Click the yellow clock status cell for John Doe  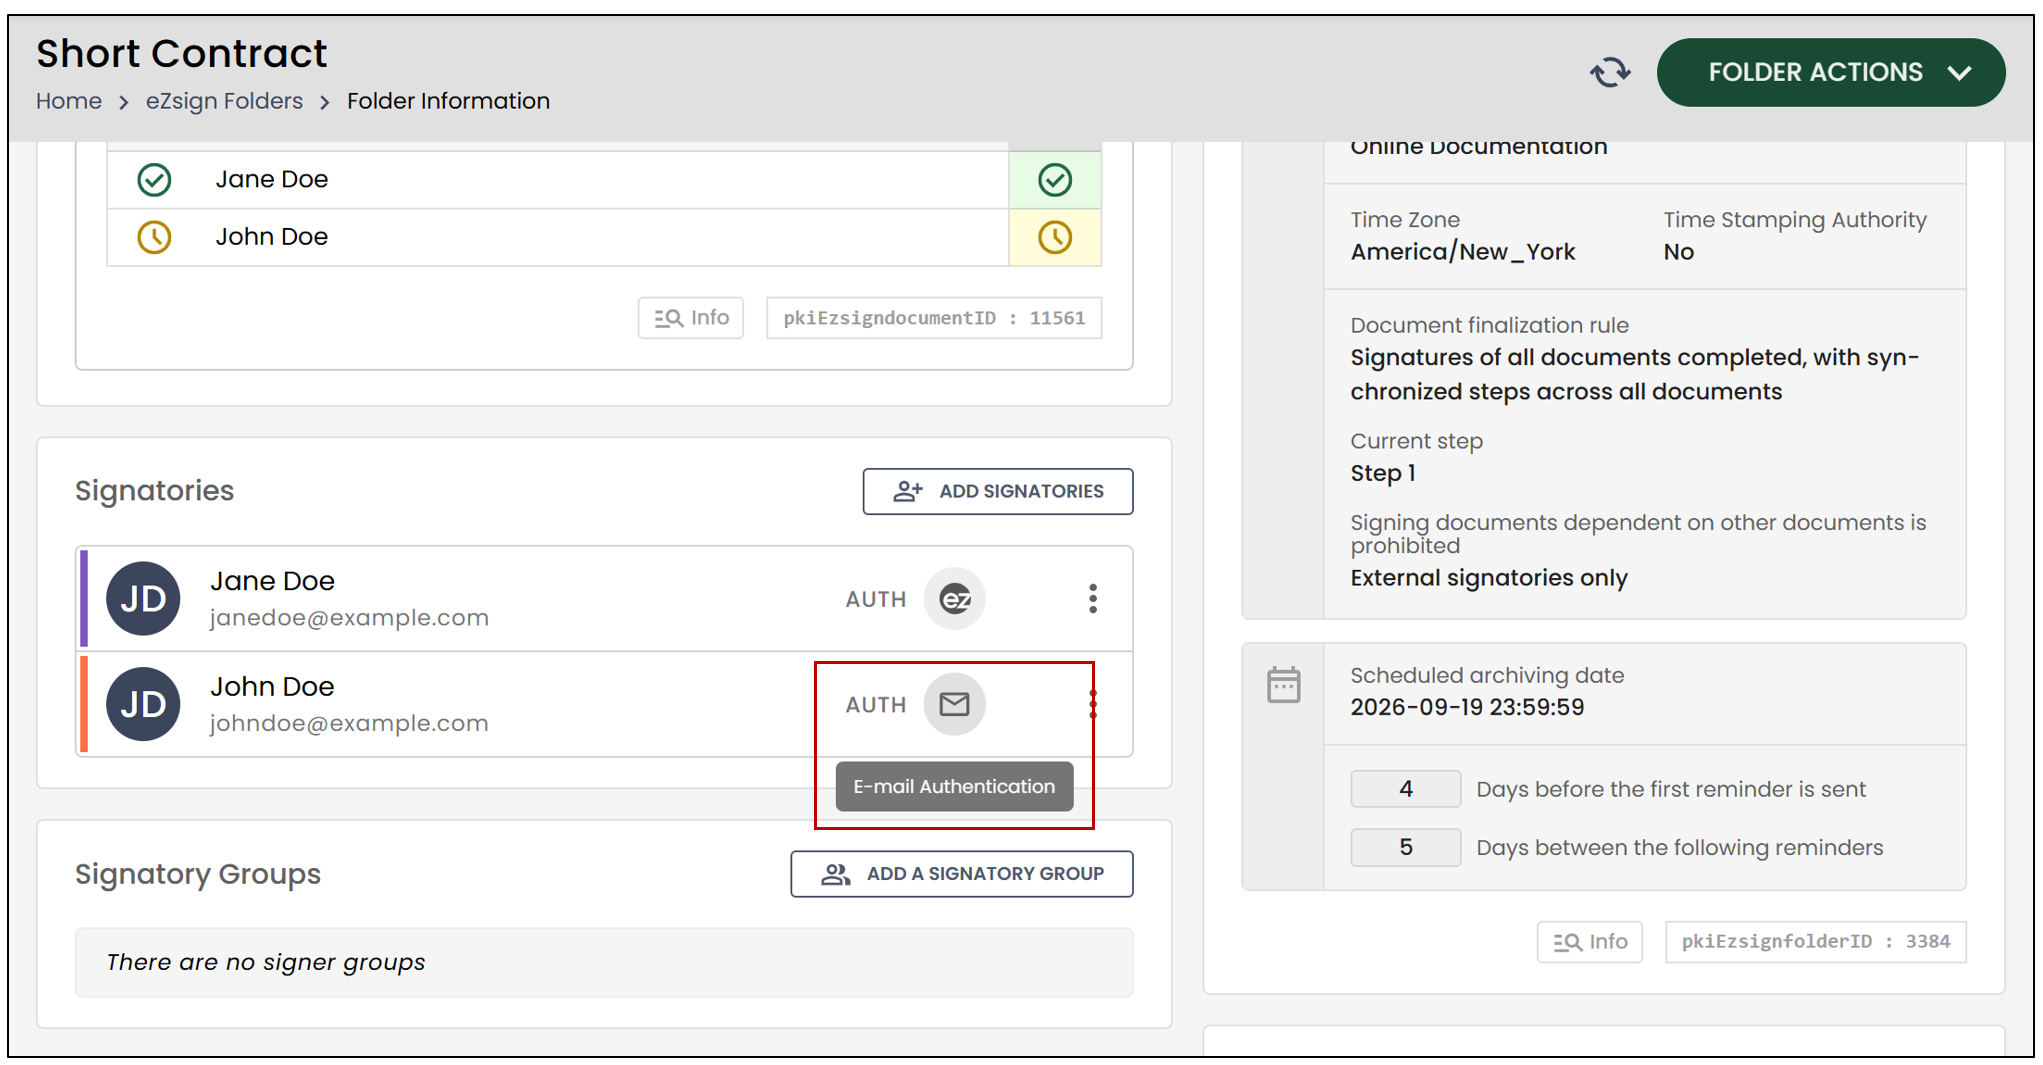(x=1055, y=237)
